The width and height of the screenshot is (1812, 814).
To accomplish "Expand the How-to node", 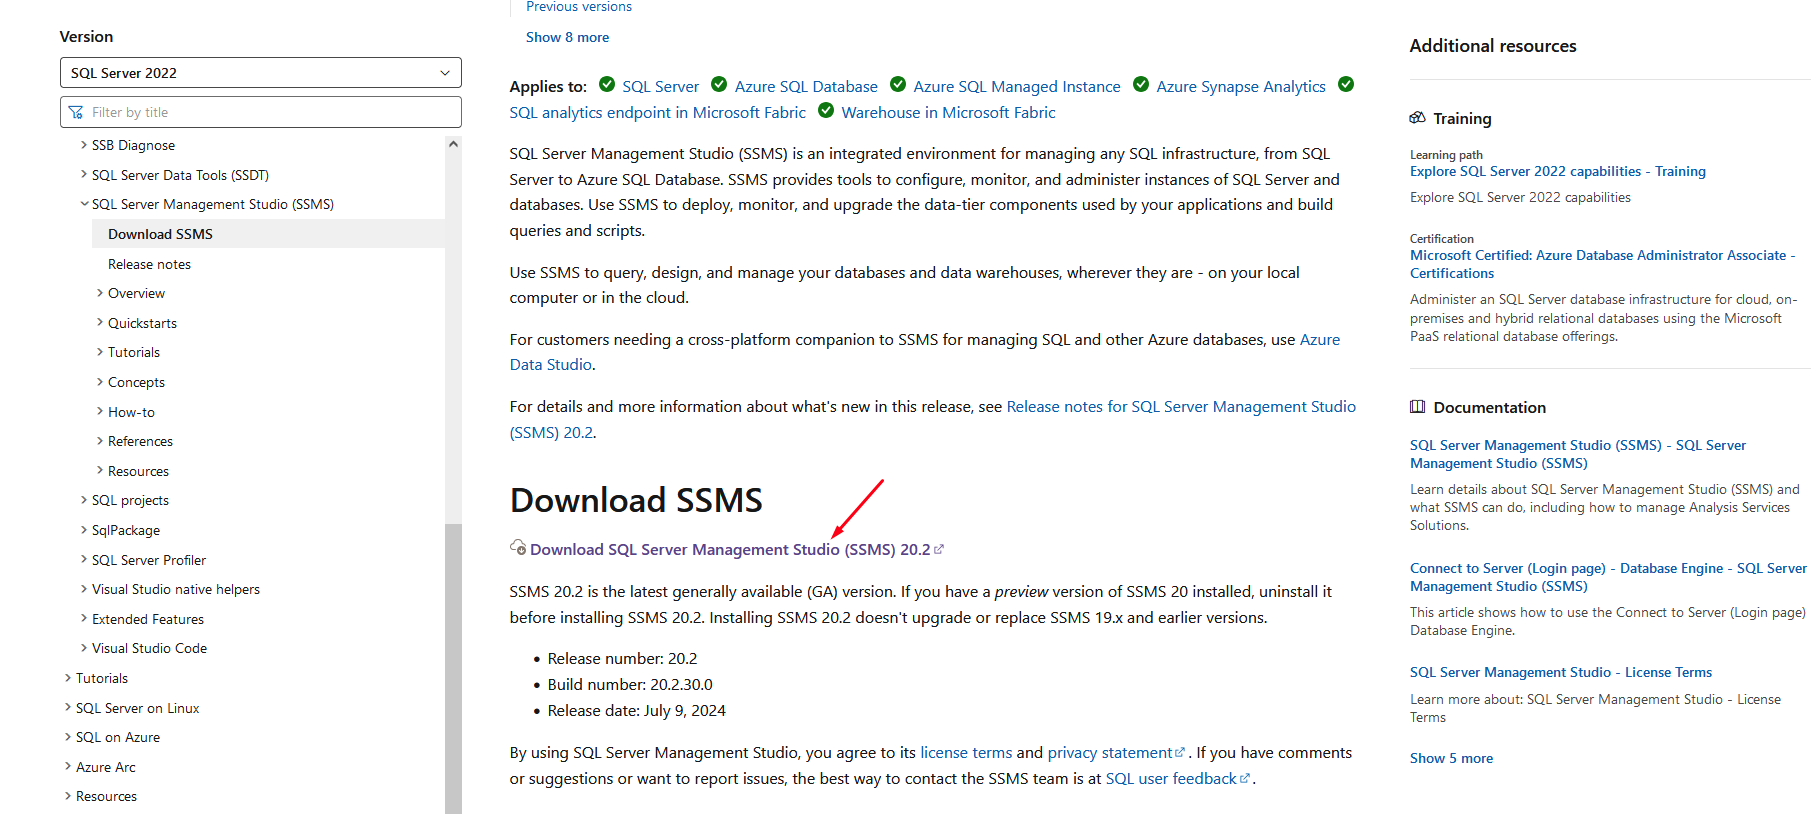I will (x=100, y=412).
